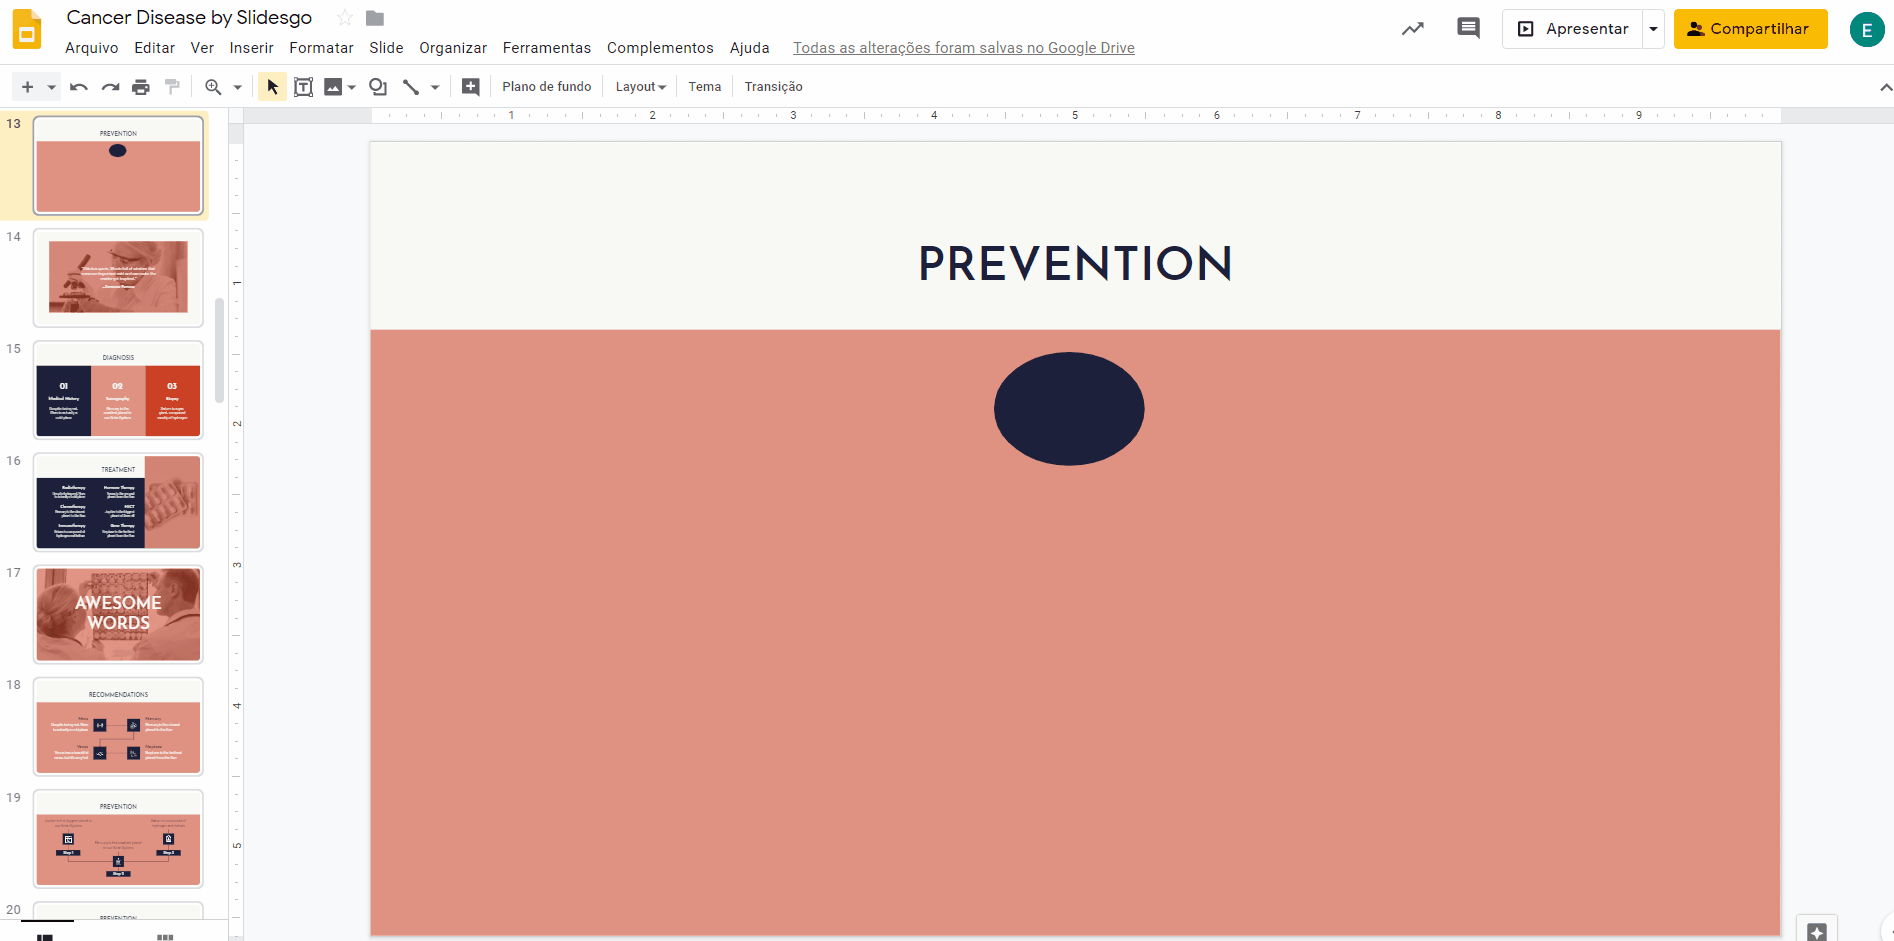Select slide 19 Prevention thumbnail
Screen dimensions: 1894x941
click(x=118, y=838)
